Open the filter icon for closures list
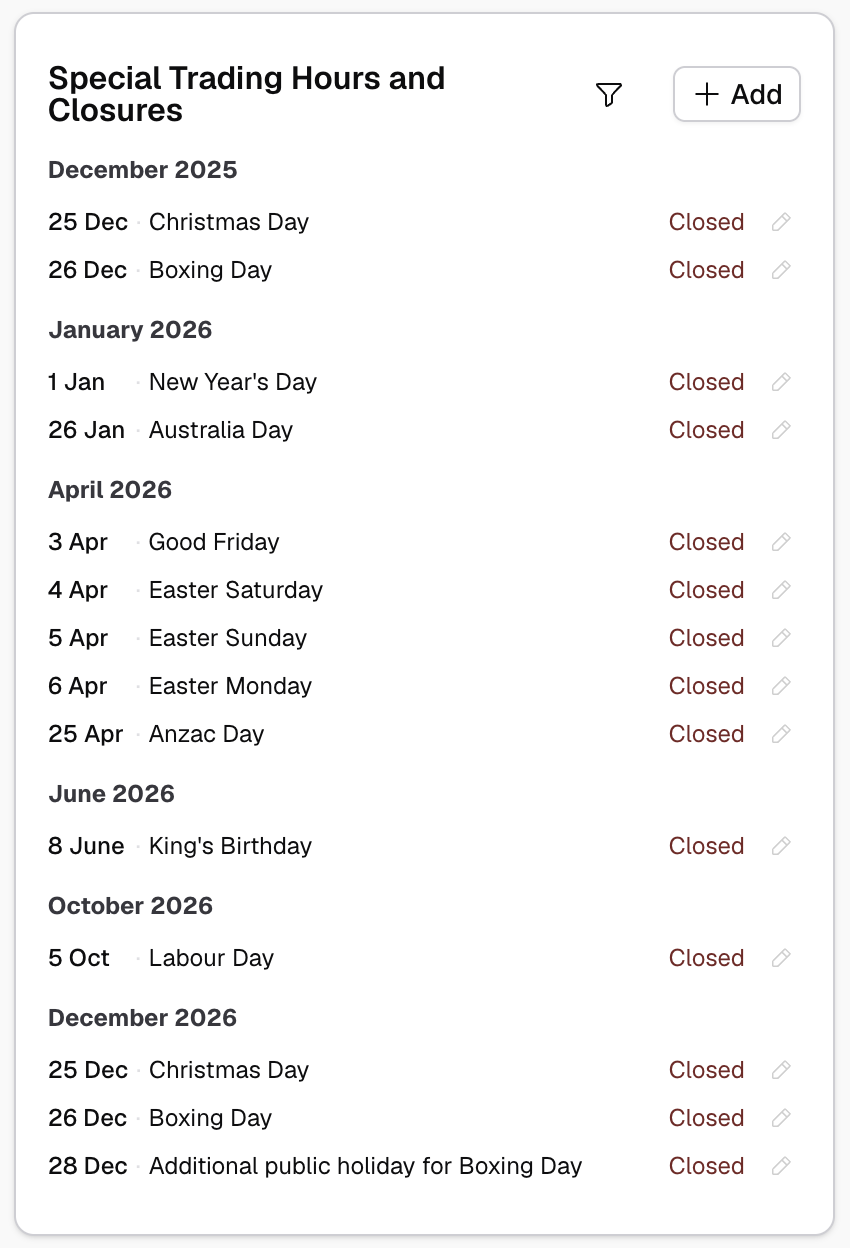The width and height of the screenshot is (850, 1248). click(609, 95)
